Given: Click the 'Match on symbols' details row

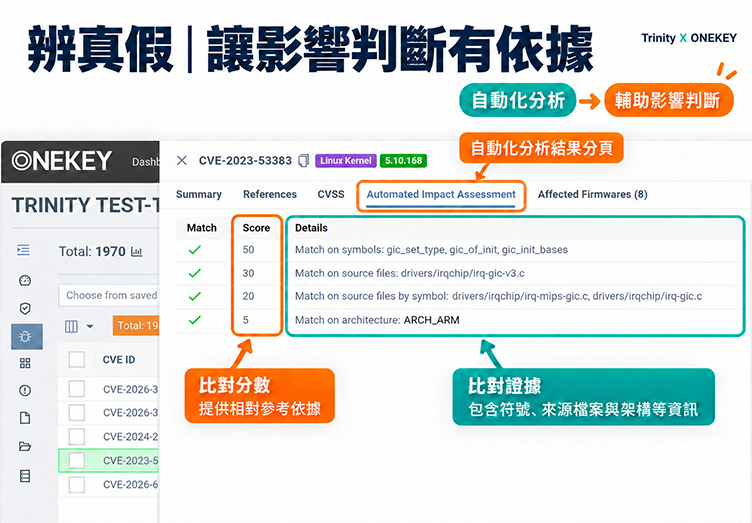Looking at the screenshot, I should [431, 250].
